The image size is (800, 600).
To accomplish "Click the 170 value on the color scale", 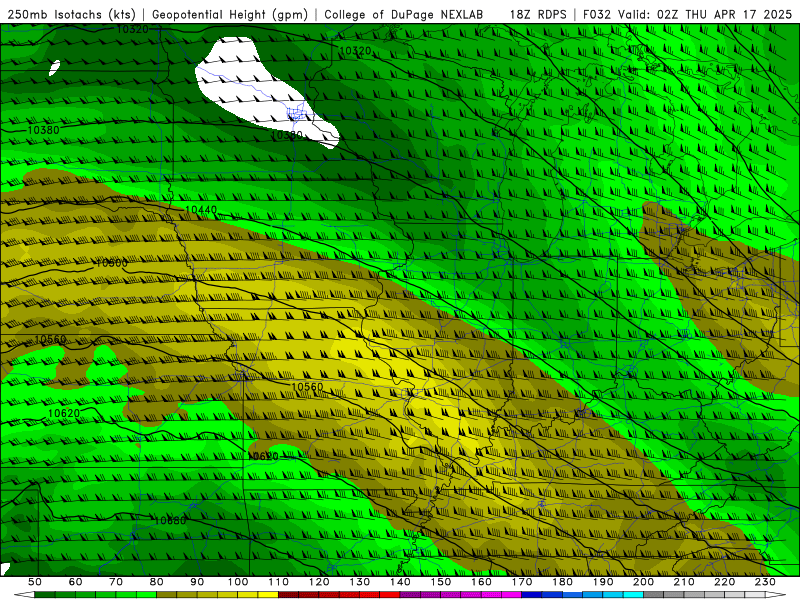I will pos(522,582).
